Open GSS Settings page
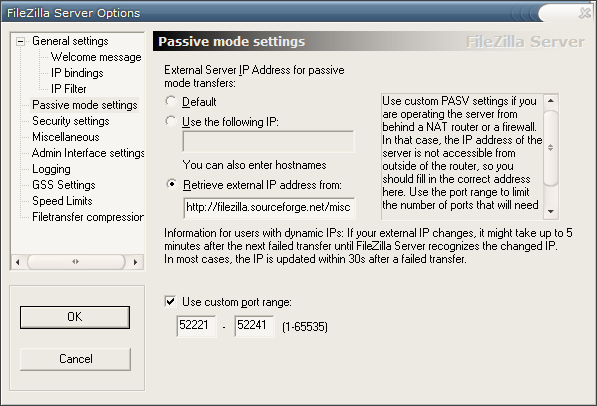The width and height of the screenshot is (597, 406). tap(64, 185)
